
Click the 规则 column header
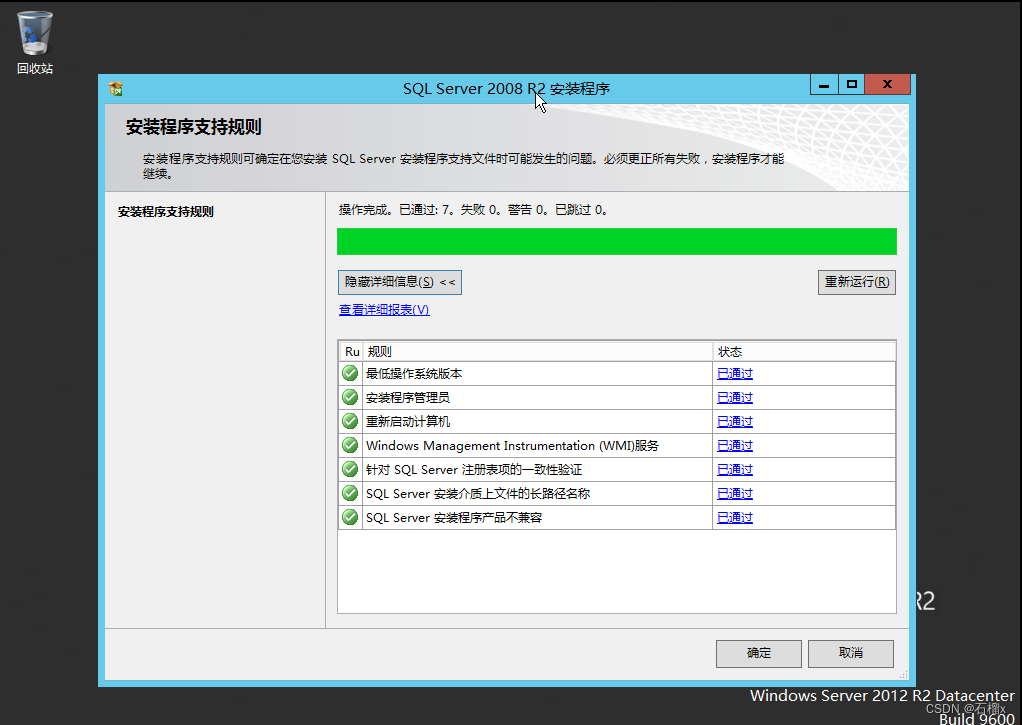[x=537, y=352]
